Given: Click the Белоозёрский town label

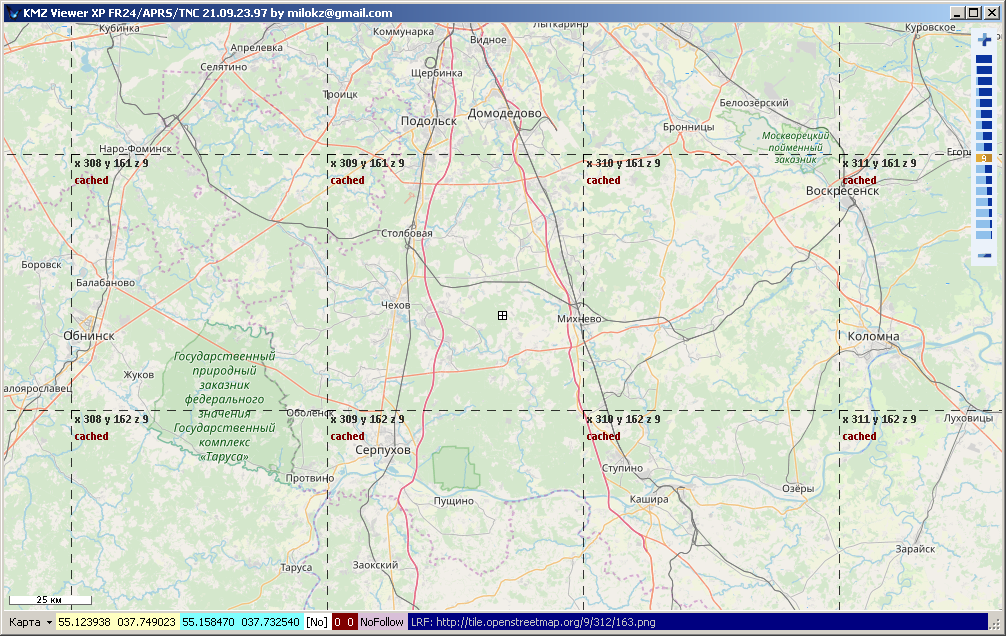Looking at the screenshot, I should coord(754,103).
